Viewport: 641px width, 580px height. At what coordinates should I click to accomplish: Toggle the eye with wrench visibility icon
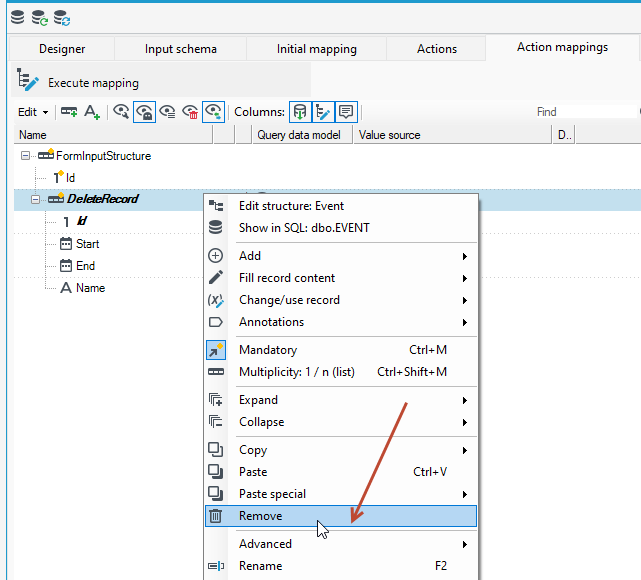121,112
